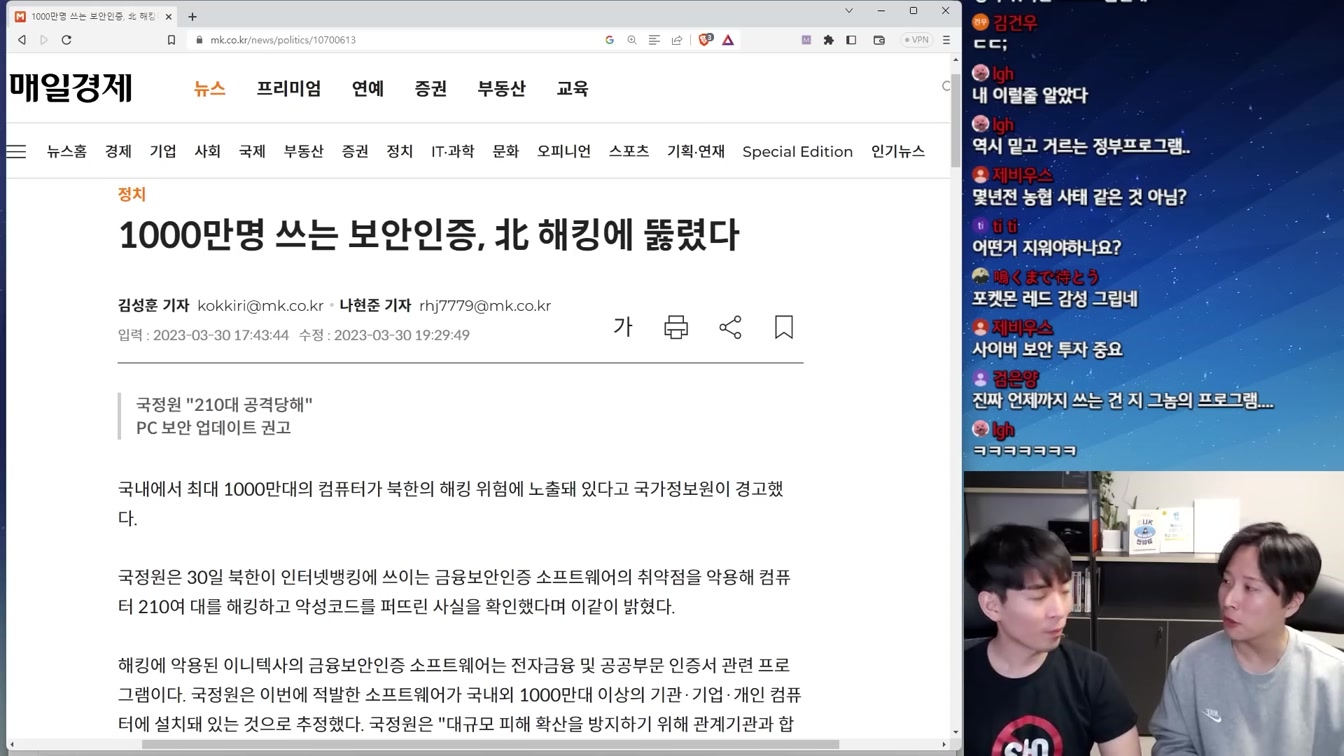Open a new tab with plus button
1344x756 pixels.
[192, 16]
